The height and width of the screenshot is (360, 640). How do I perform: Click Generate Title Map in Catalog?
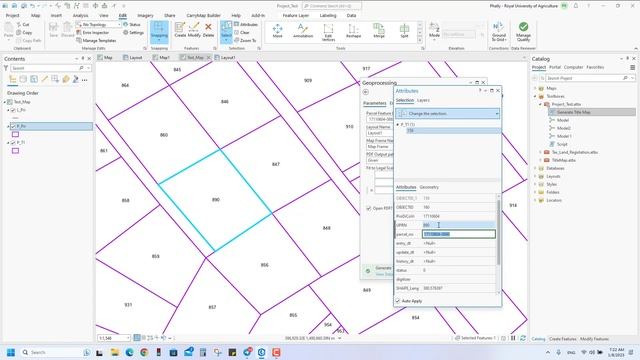point(573,112)
